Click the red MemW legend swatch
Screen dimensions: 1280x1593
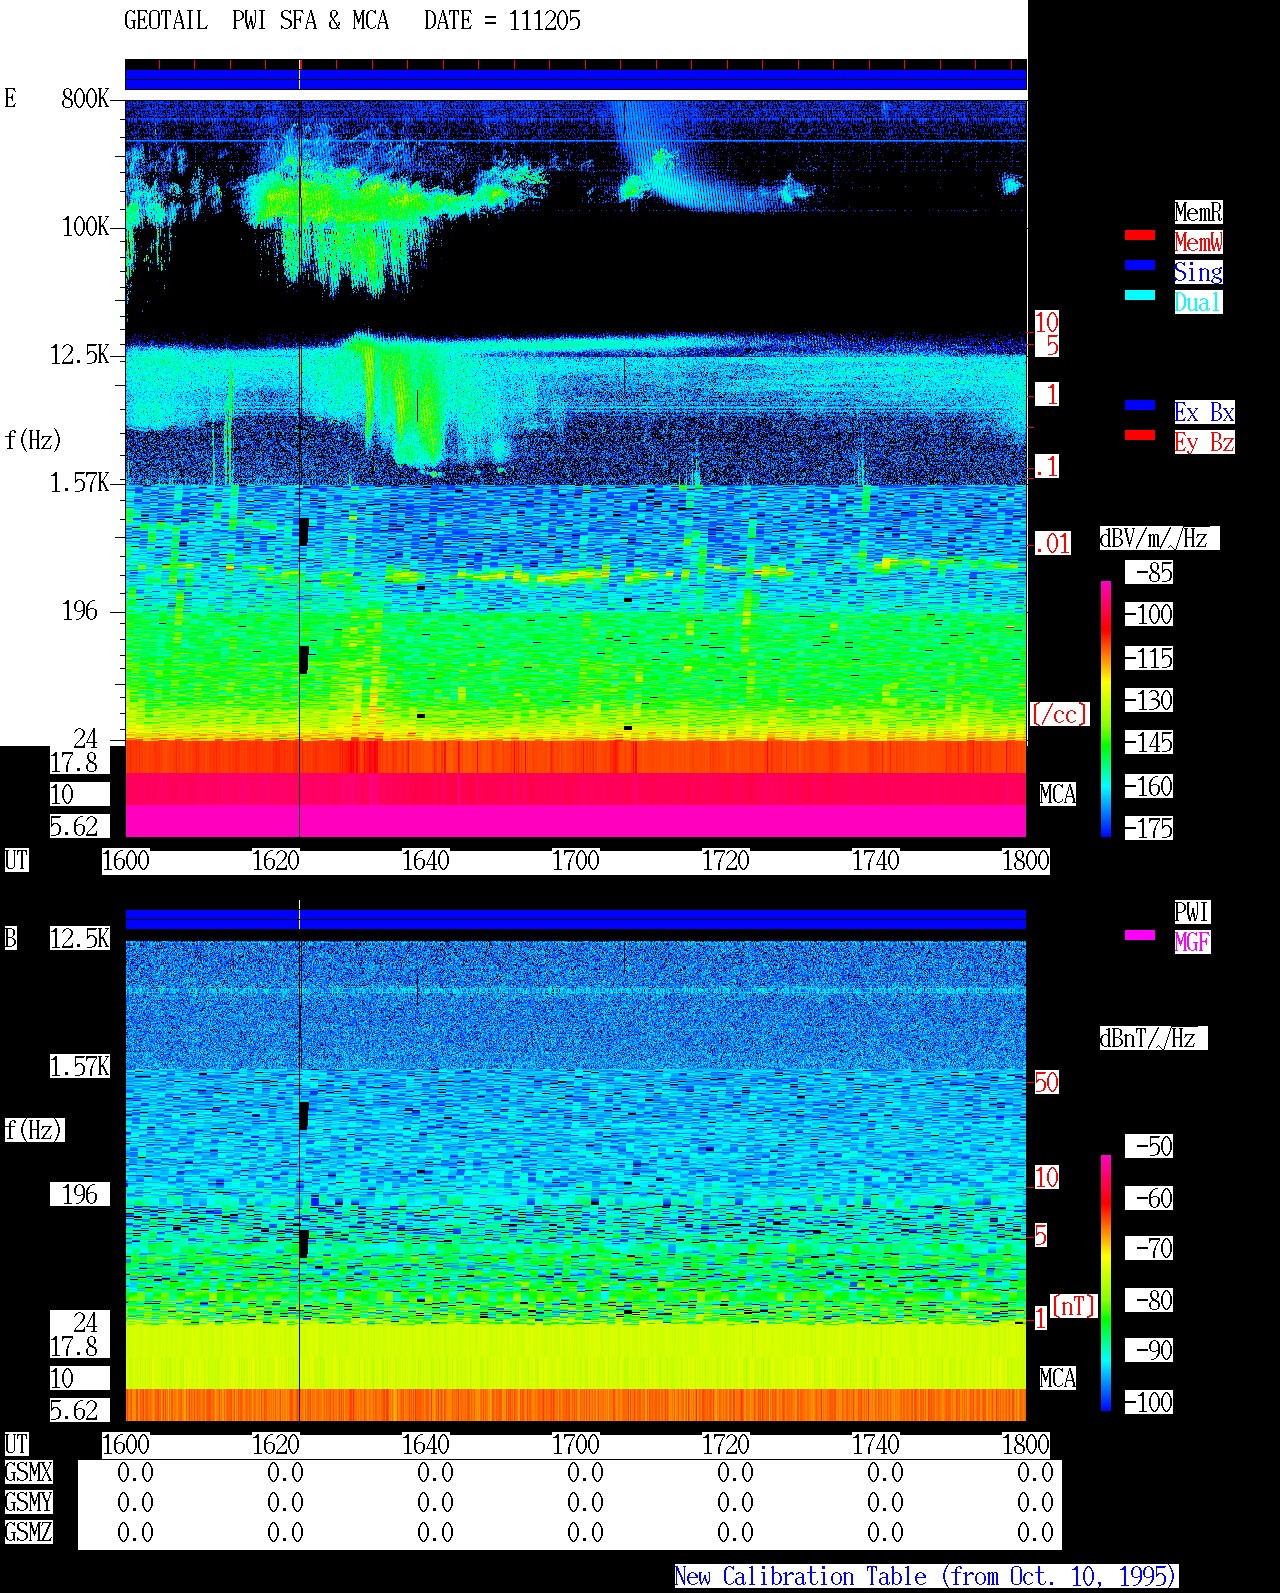pyautogui.click(x=1140, y=235)
